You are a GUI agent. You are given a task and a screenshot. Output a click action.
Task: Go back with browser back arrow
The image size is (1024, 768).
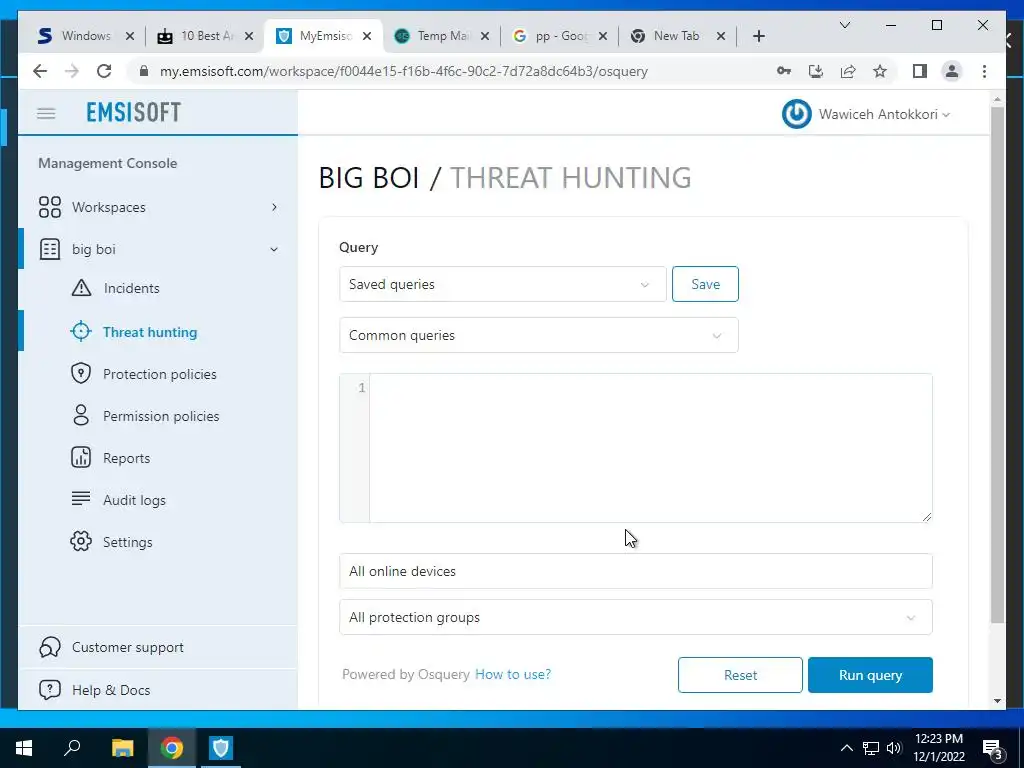40,71
